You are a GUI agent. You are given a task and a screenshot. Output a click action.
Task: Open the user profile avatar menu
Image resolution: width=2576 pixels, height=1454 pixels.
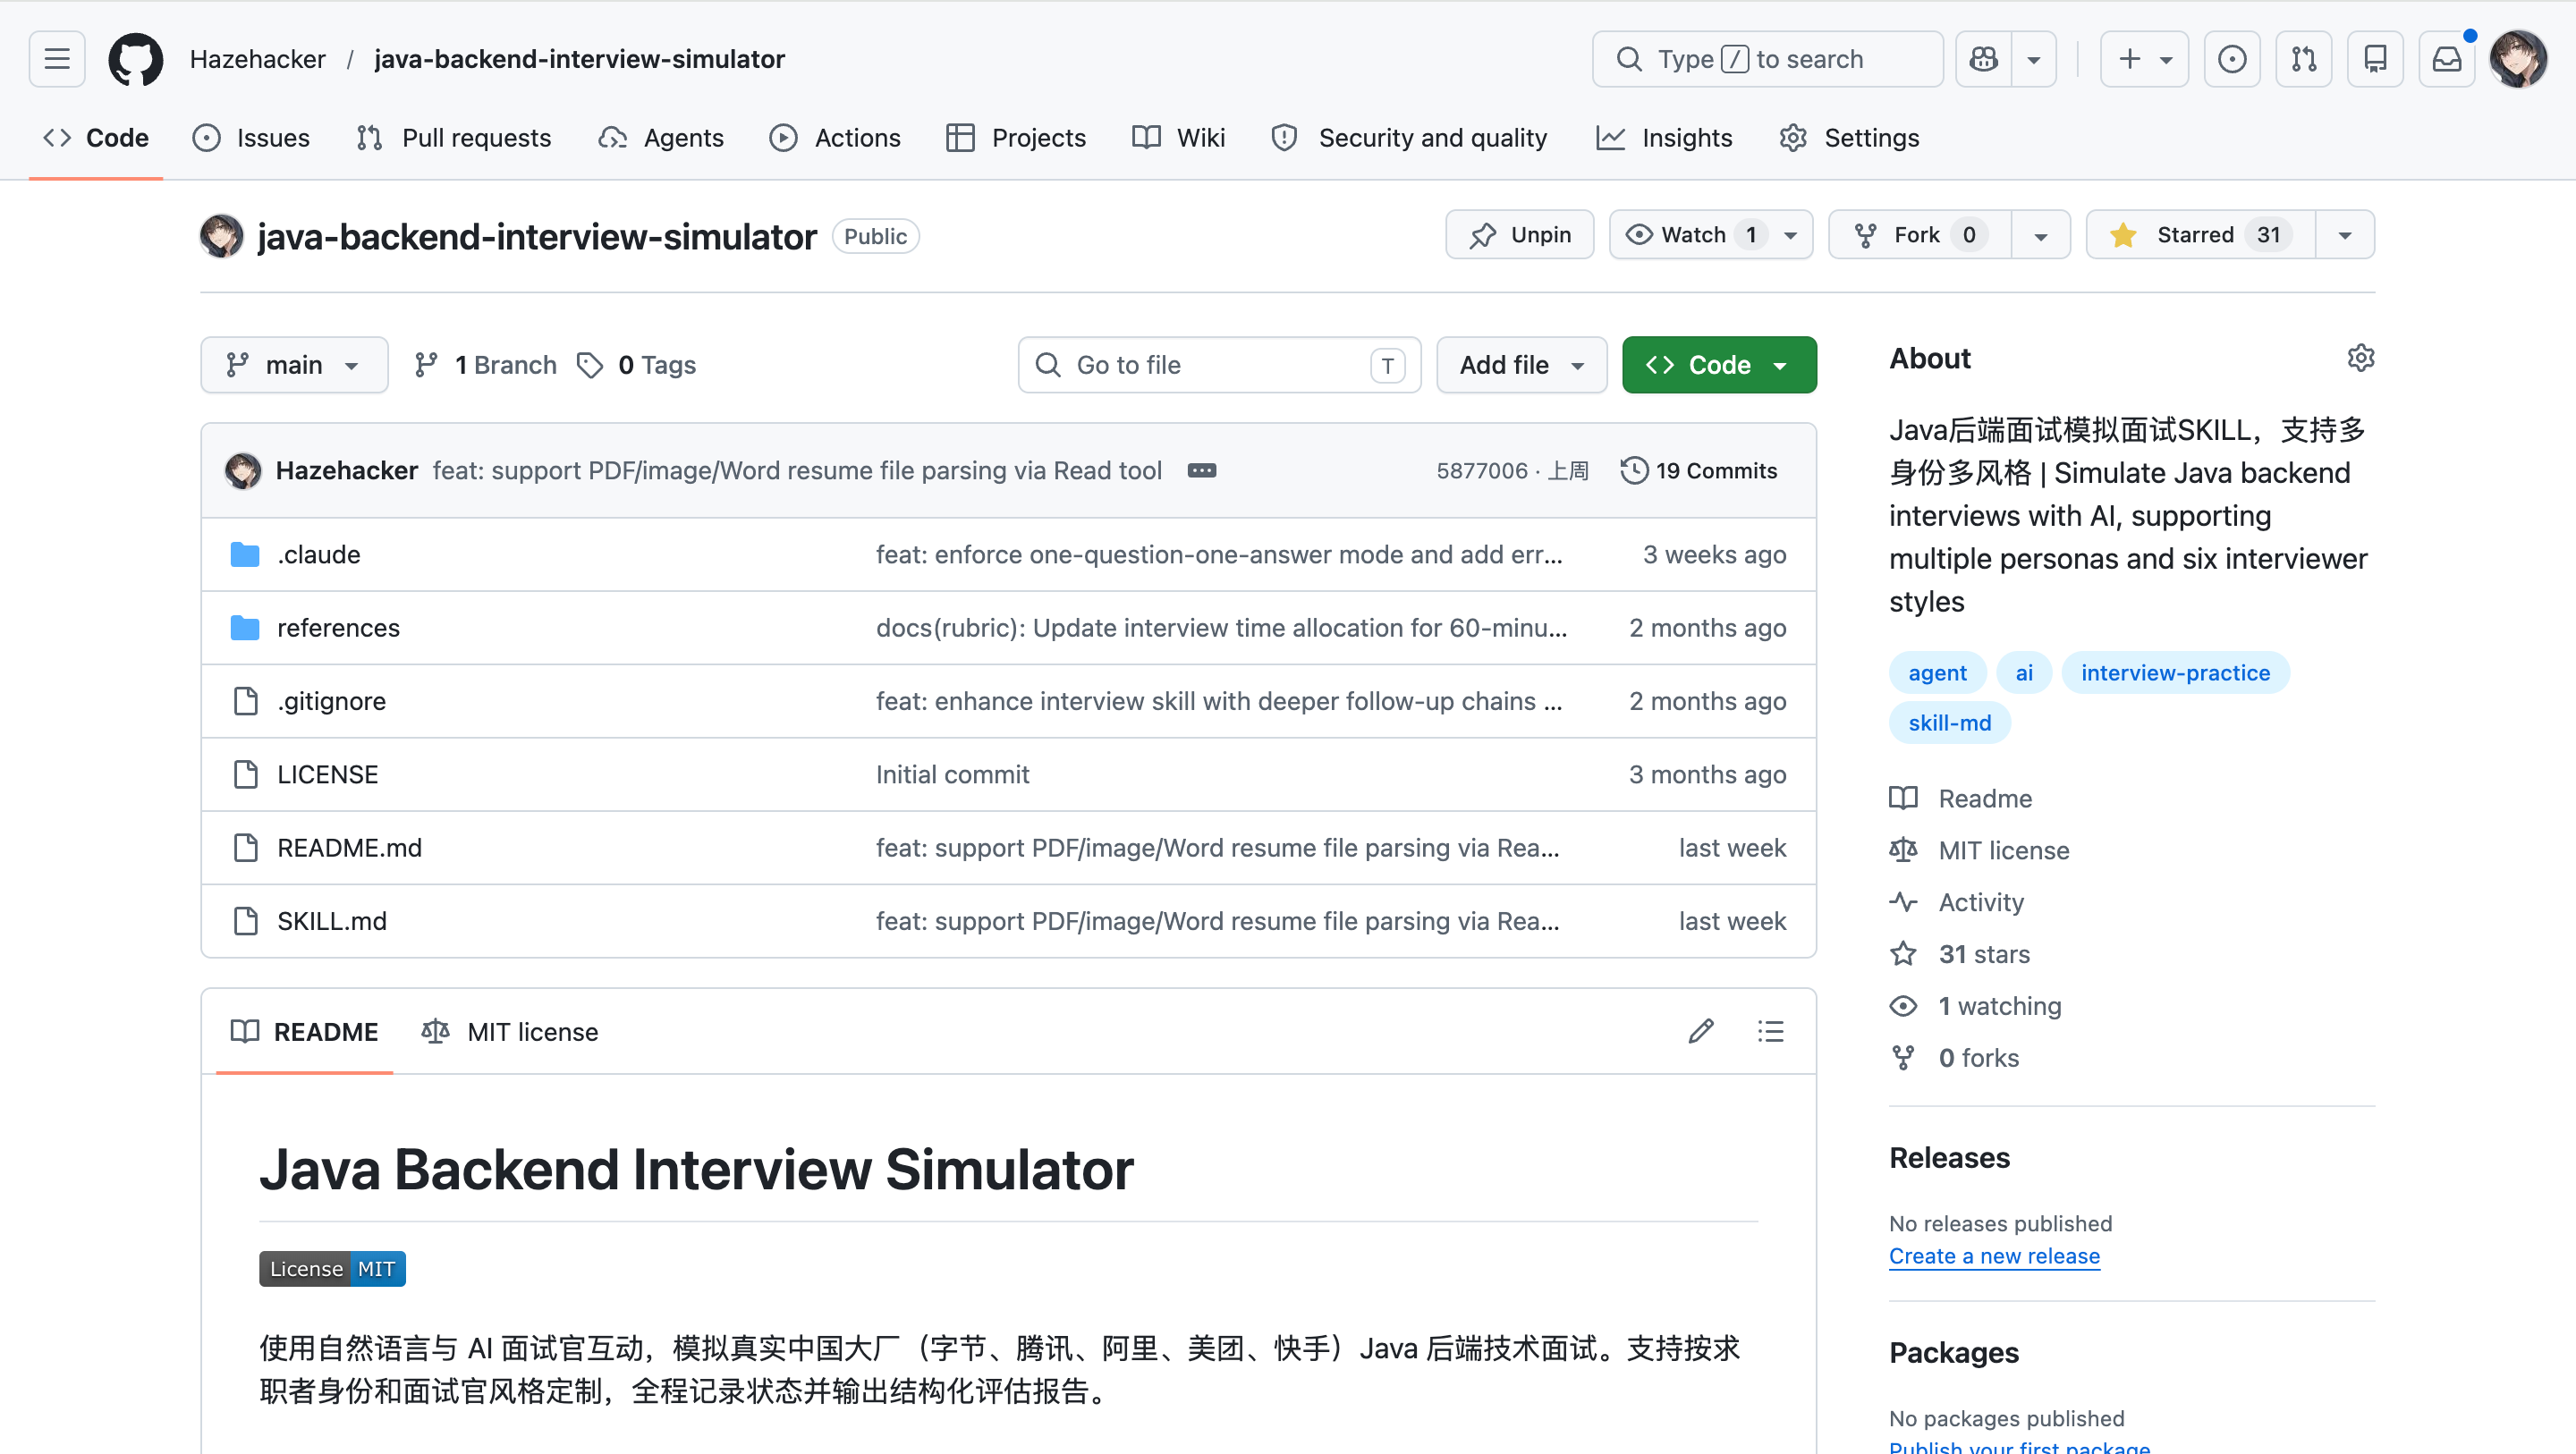click(x=2518, y=59)
